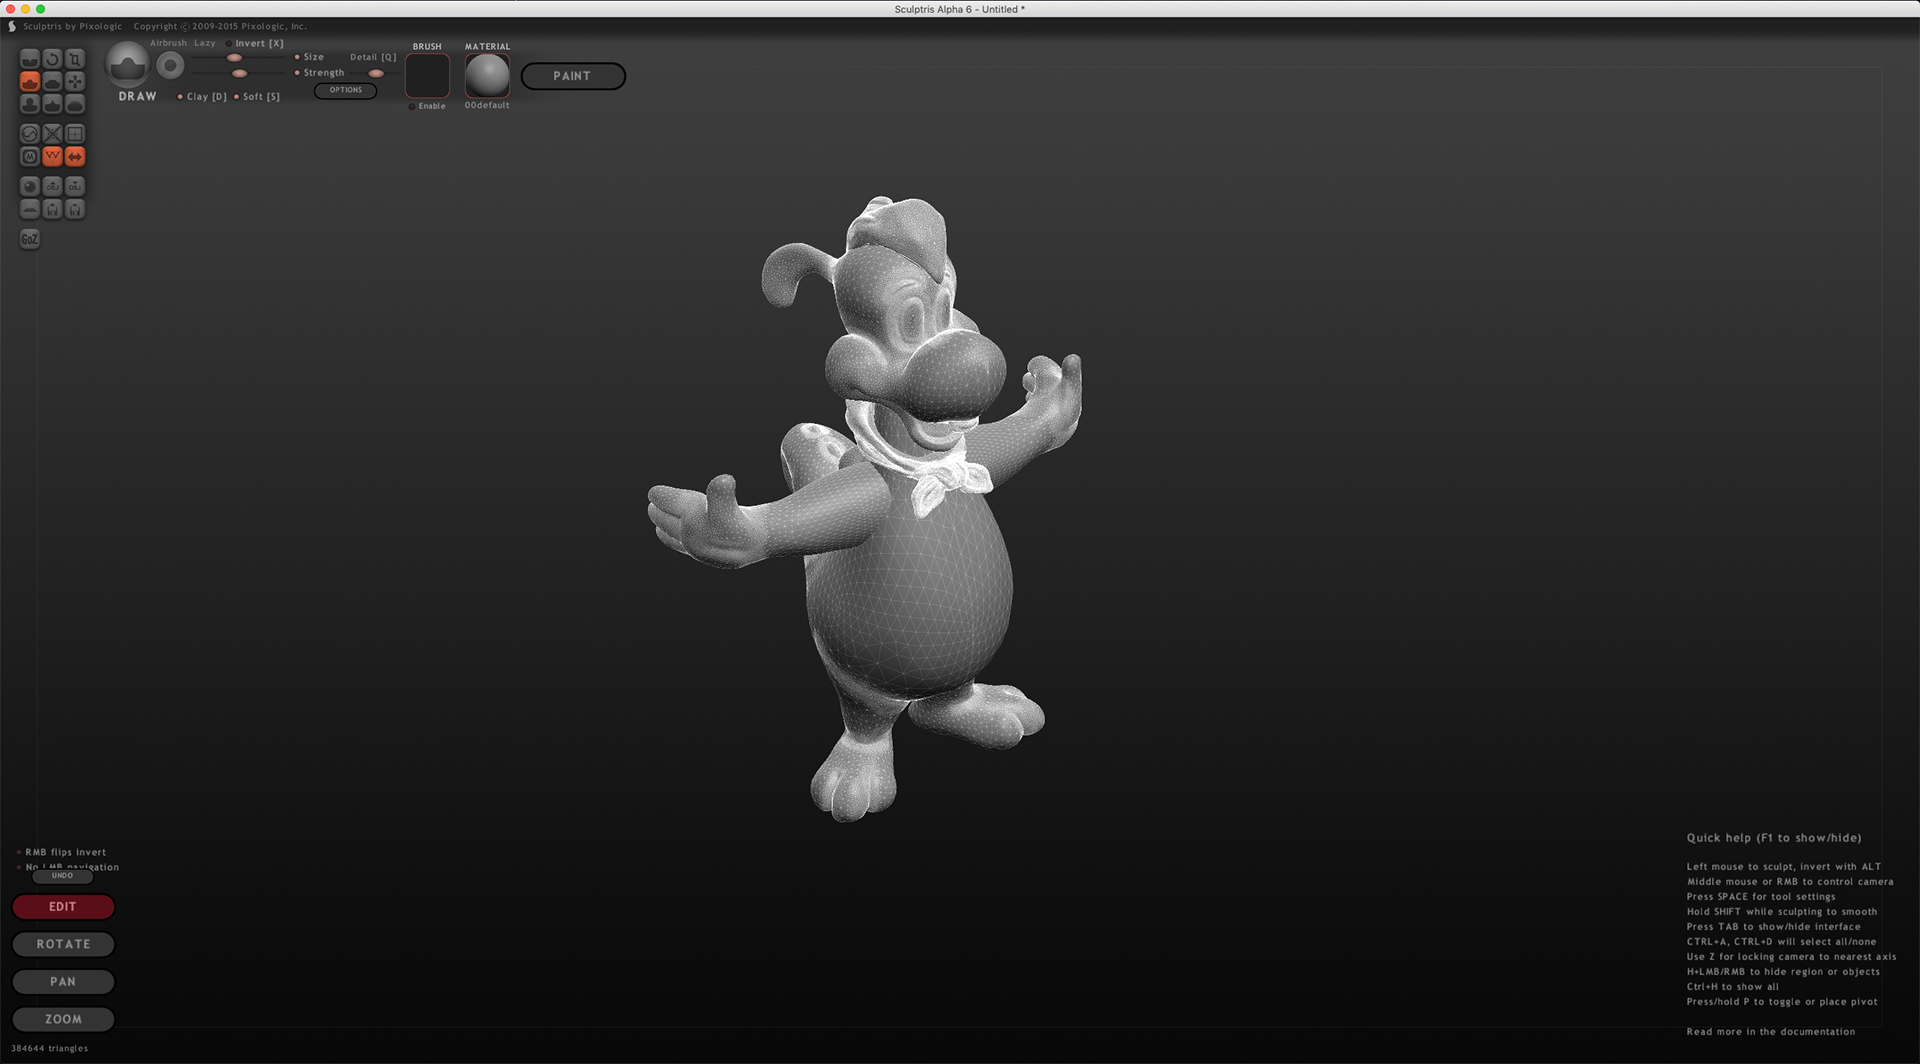The width and height of the screenshot is (1920, 1064).
Task: Select the orange Draw tool icon
Action: point(30,81)
